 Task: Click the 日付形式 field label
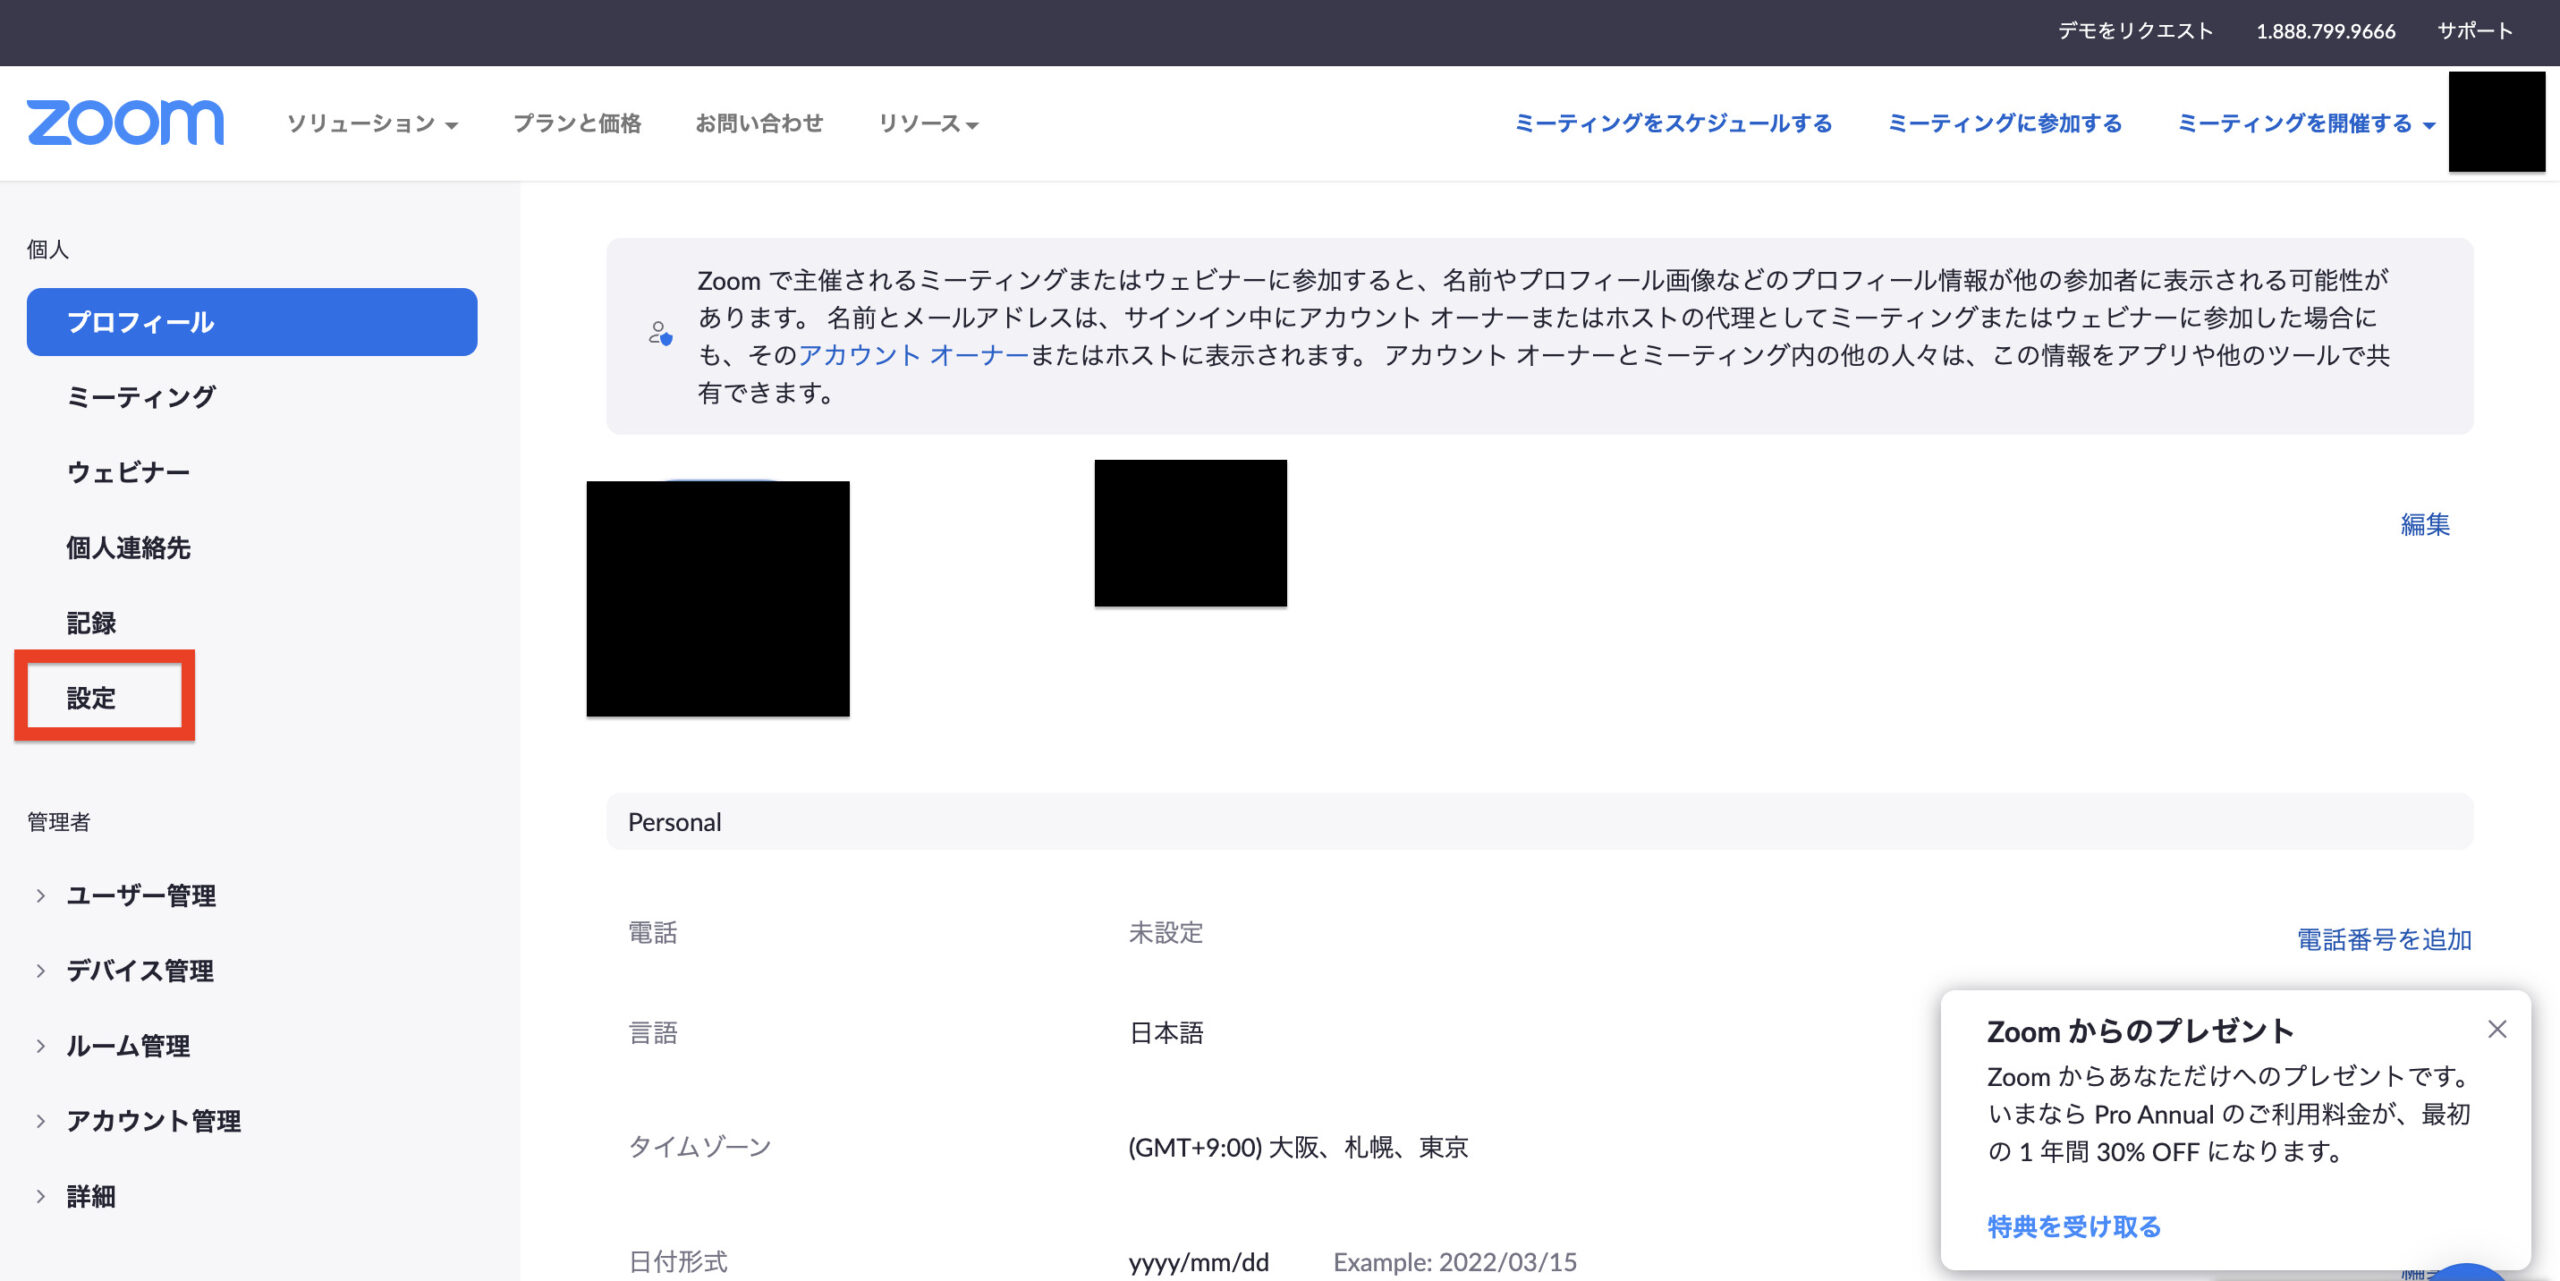(678, 1262)
